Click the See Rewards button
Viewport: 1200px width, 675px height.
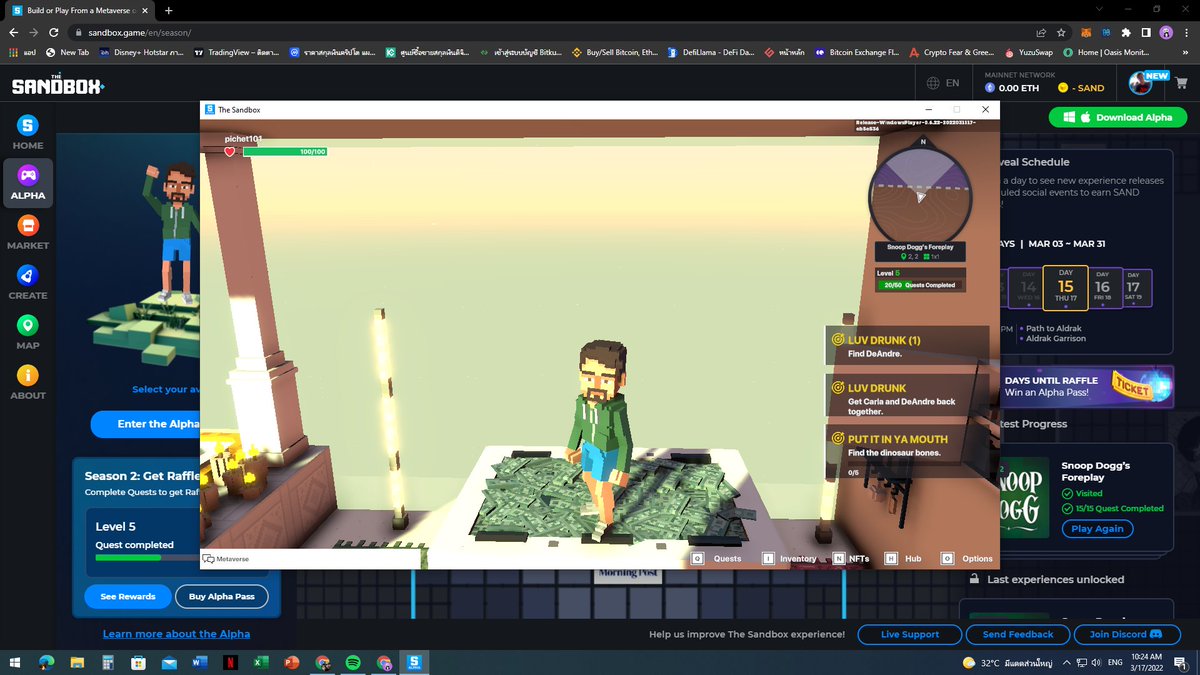(128, 596)
